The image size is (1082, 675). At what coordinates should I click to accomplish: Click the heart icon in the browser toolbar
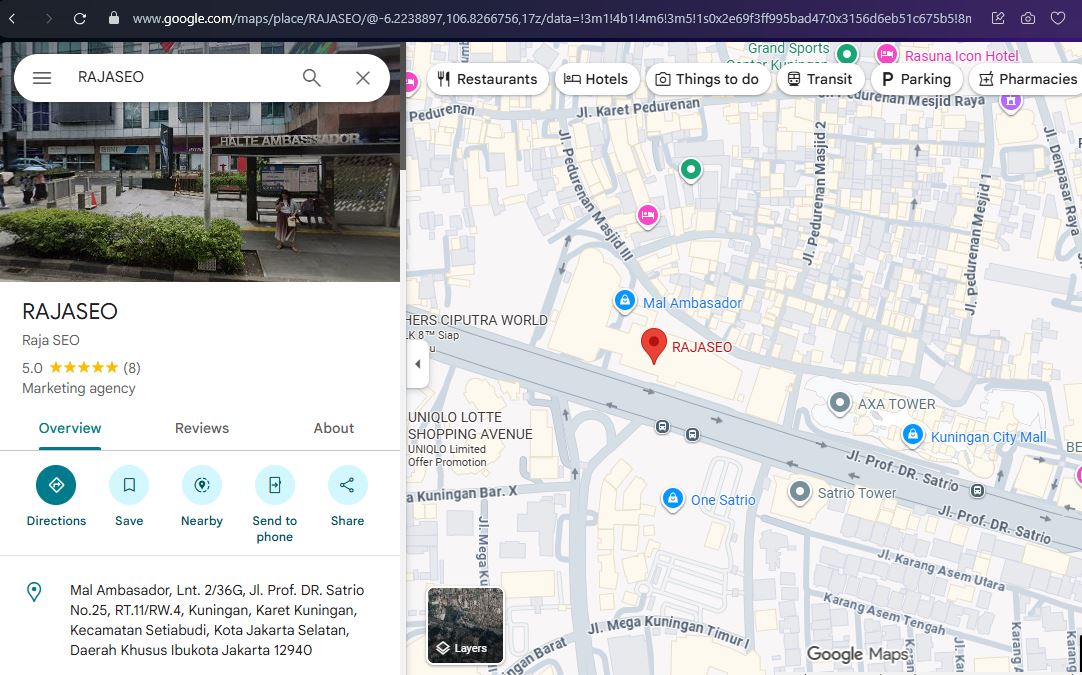(x=1058, y=17)
